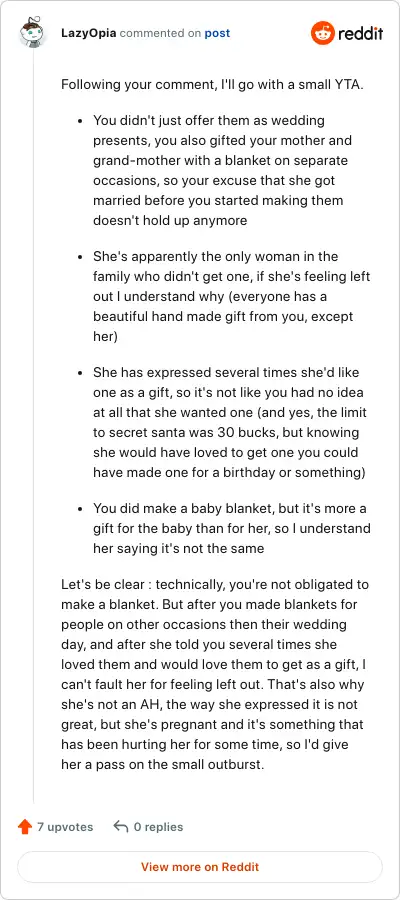This screenshot has width=400, height=900.
Task: Collapse thread using the vertical comment line
Action: 33,425
